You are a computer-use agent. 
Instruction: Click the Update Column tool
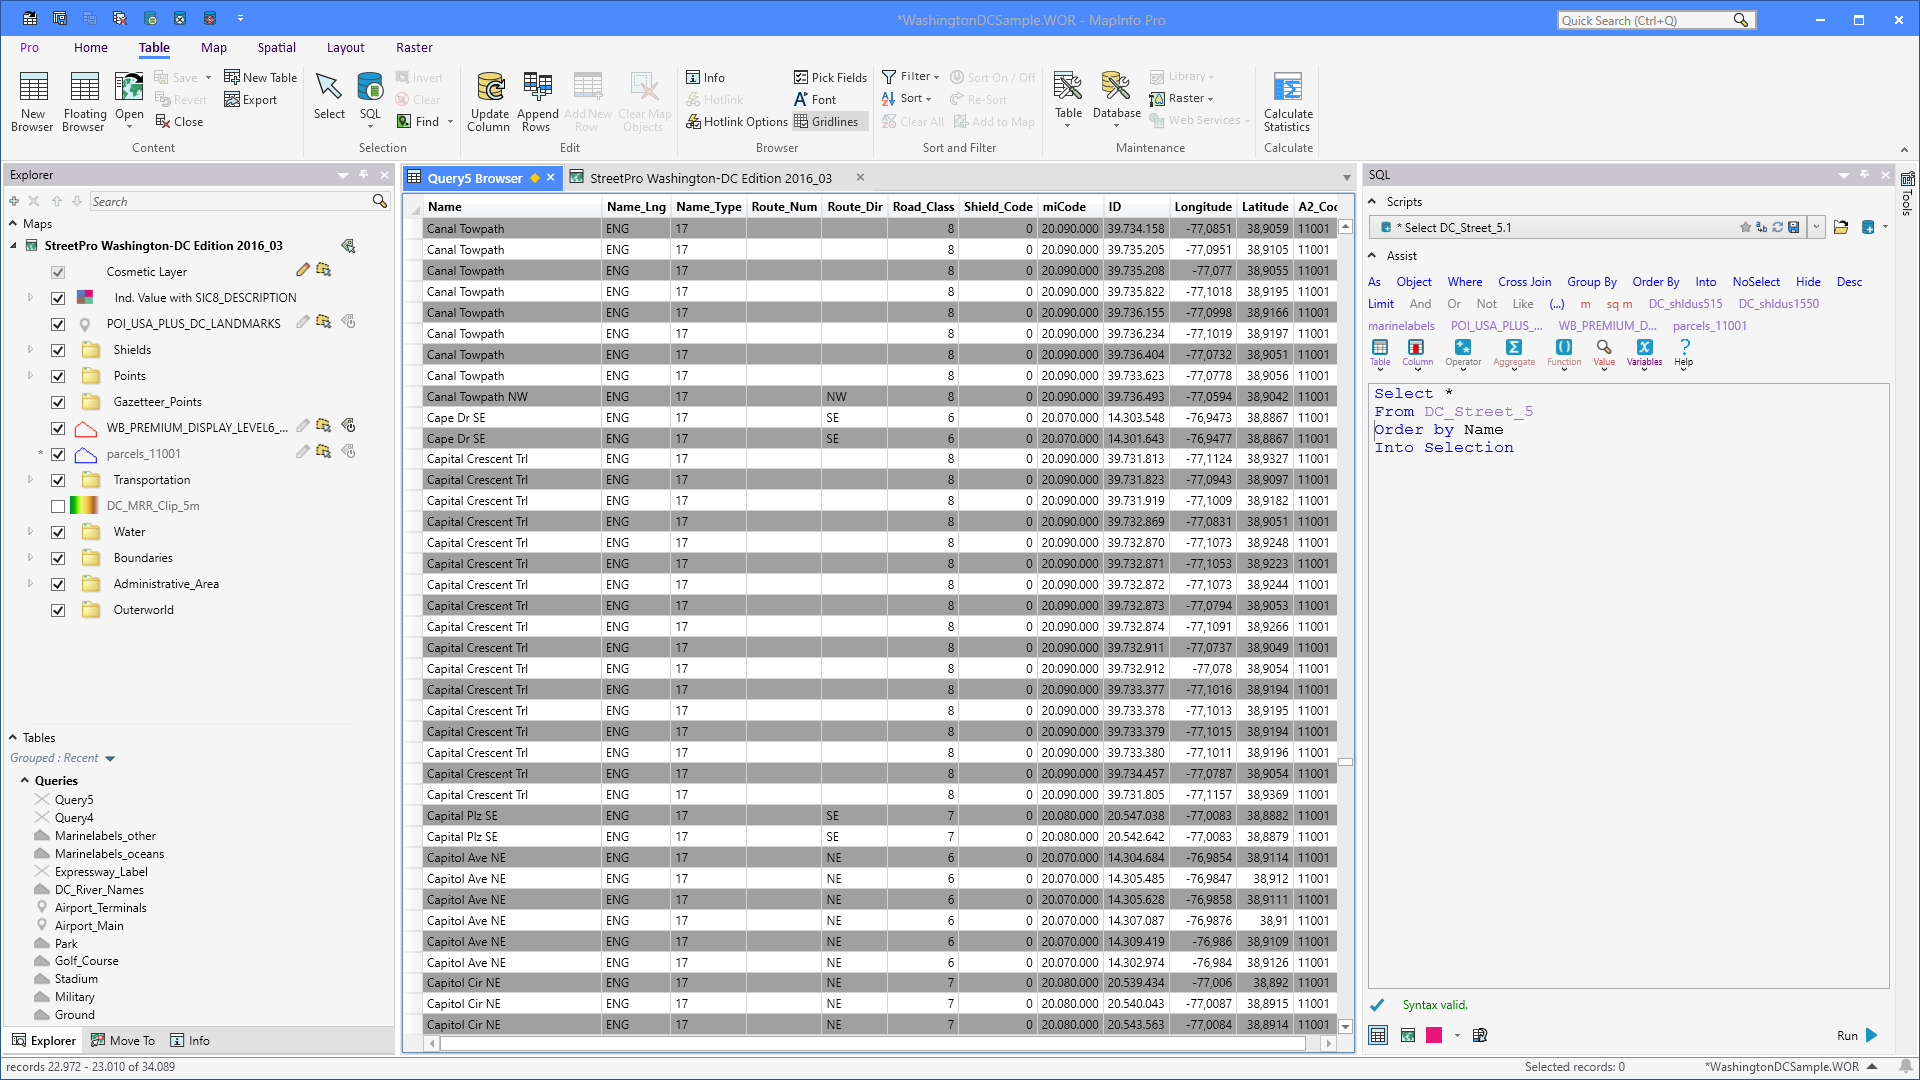pyautogui.click(x=489, y=100)
